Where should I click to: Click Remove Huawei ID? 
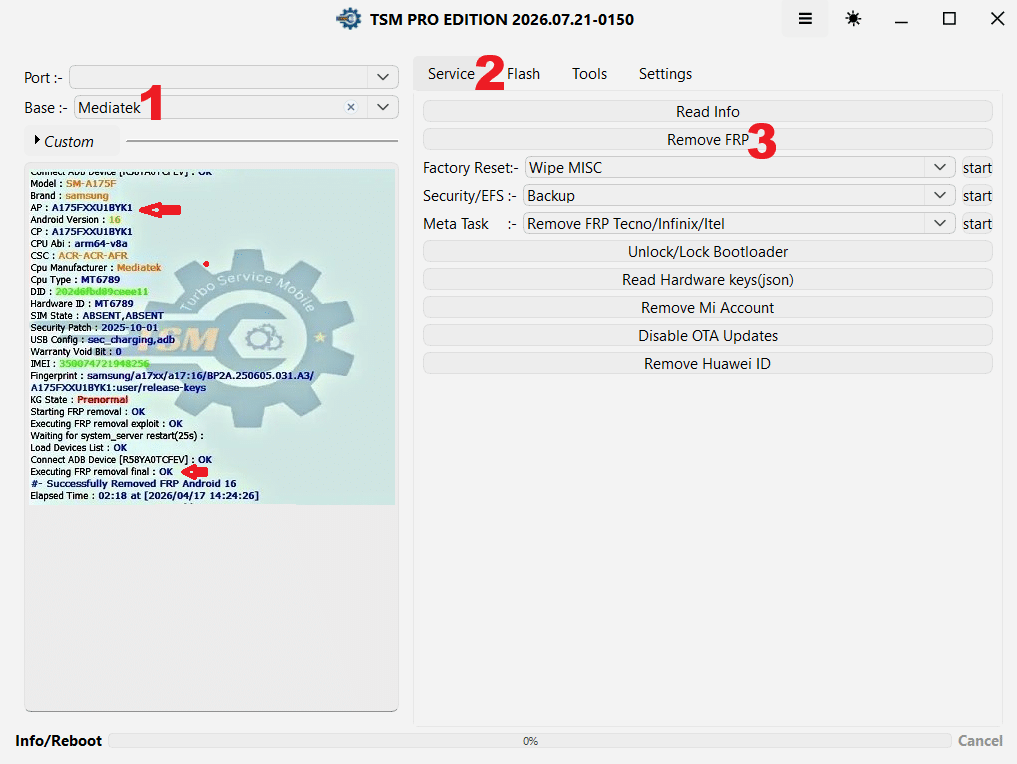click(708, 363)
